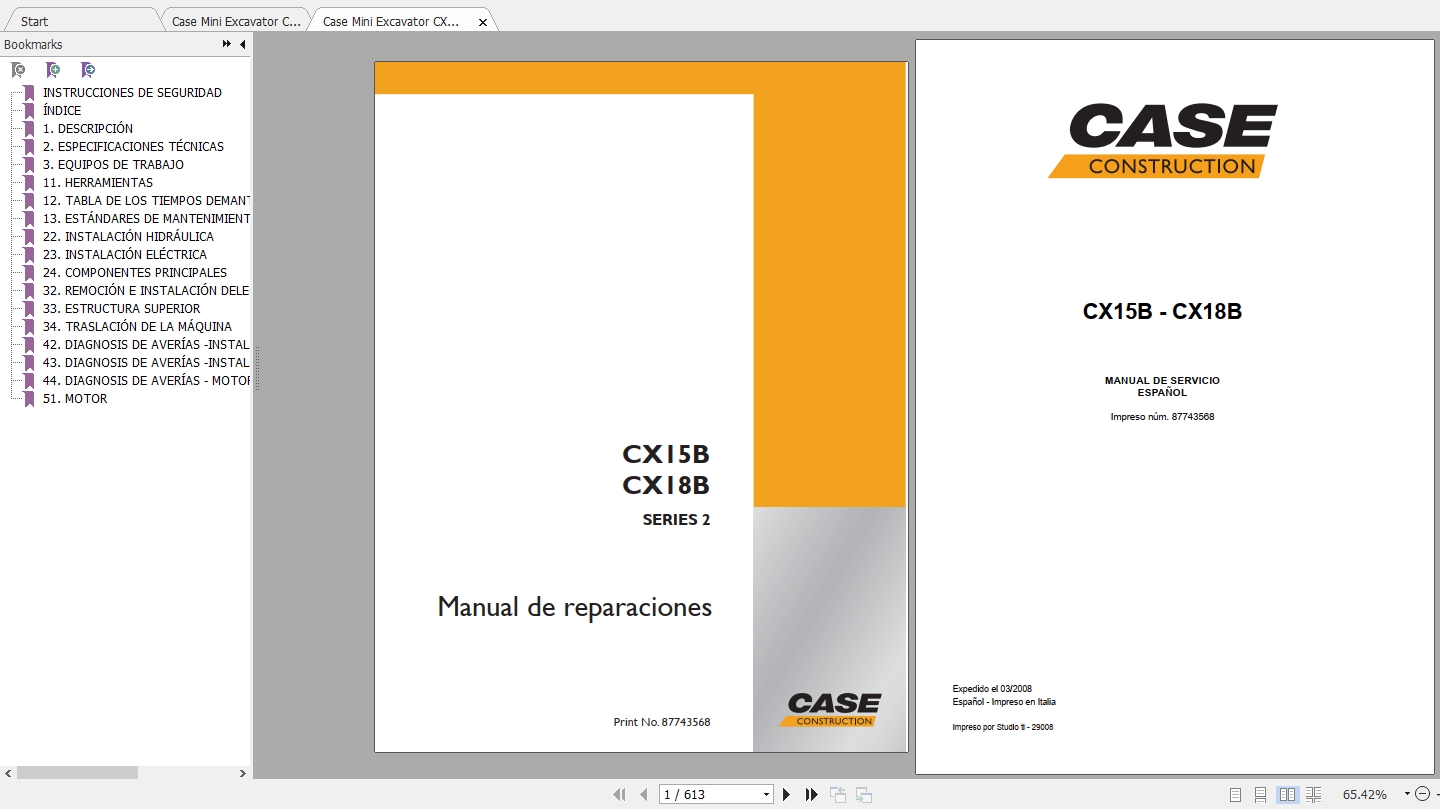This screenshot has height=809, width=1440.
Task: Click the go-to bookmark arrow icon
Action: click(x=88, y=70)
